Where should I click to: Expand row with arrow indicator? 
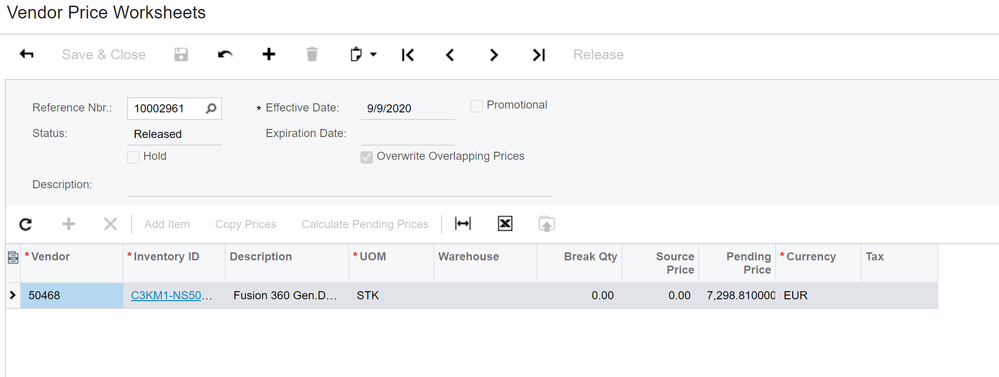click(13, 295)
